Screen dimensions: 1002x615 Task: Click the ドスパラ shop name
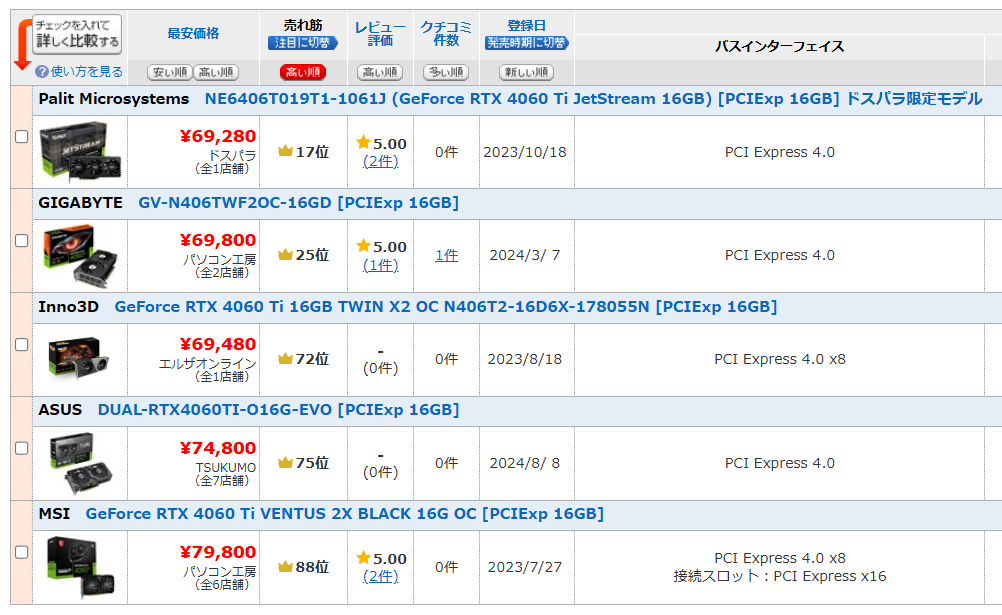tap(233, 155)
